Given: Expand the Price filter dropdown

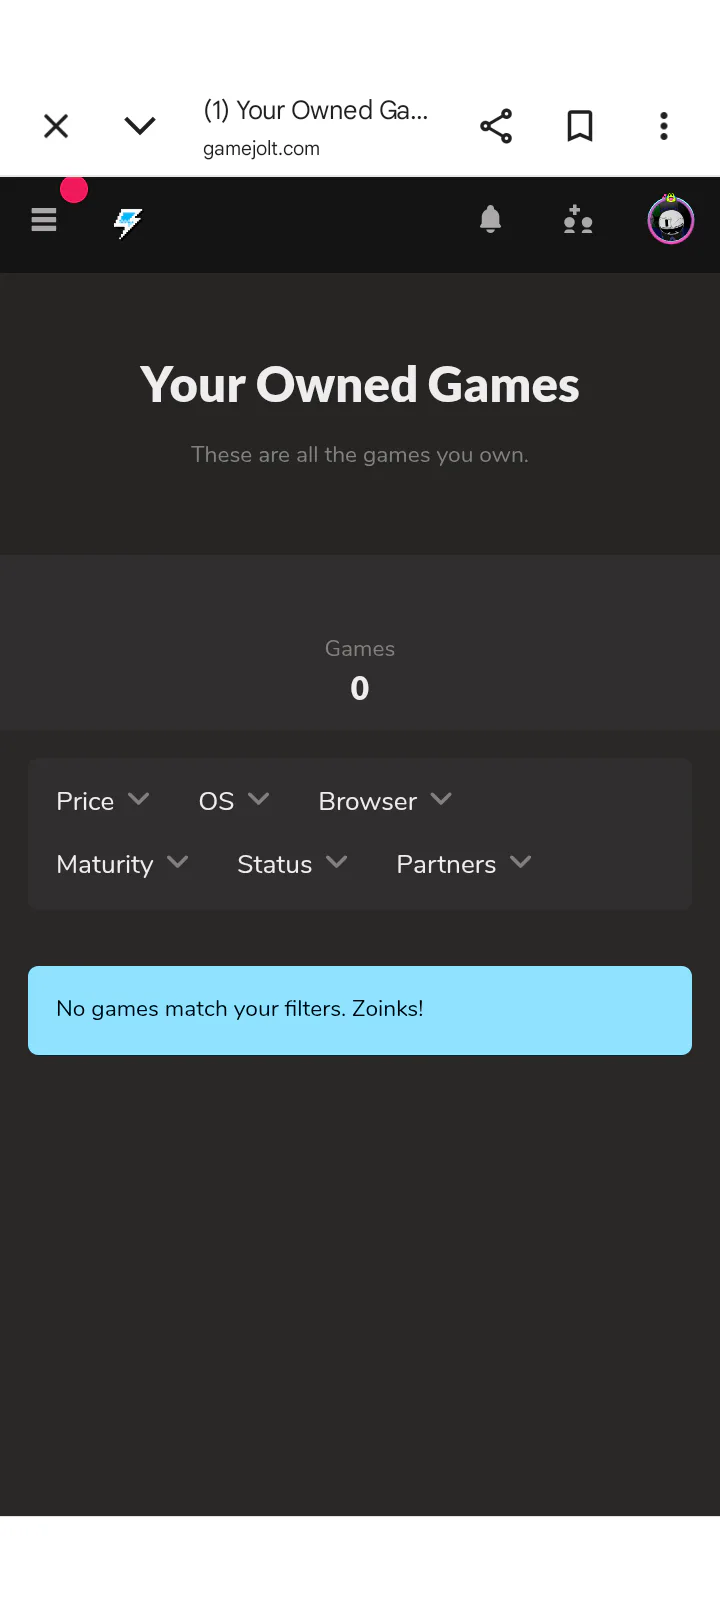Looking at the screenshot, I should 103,801.
